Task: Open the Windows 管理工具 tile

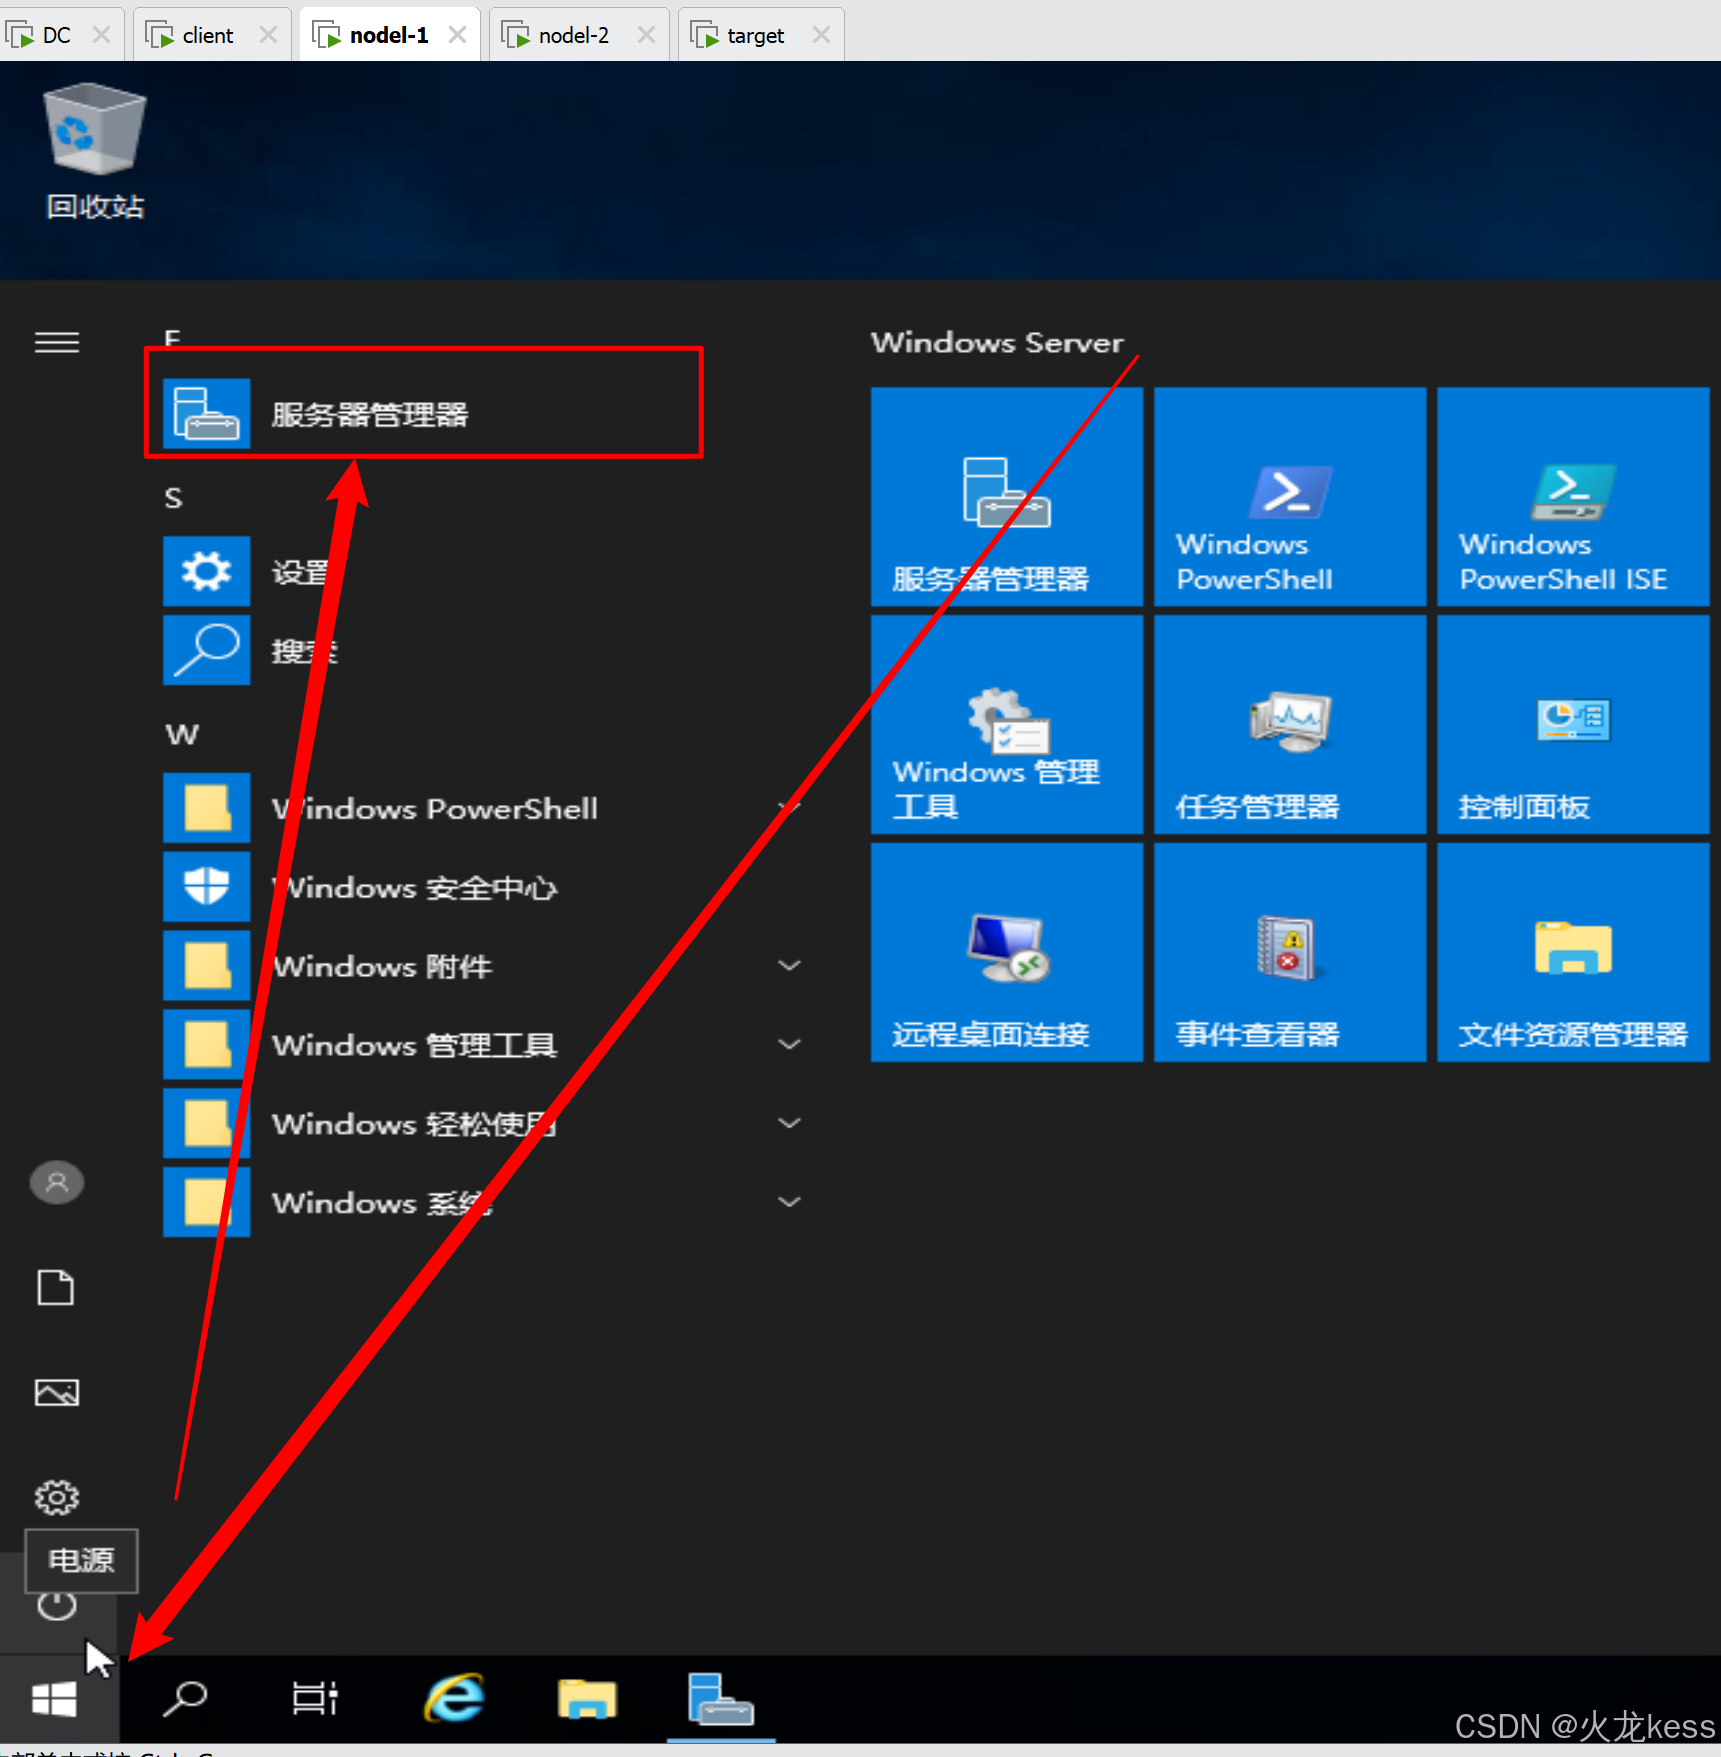Action: click(x=1006, y=725)
